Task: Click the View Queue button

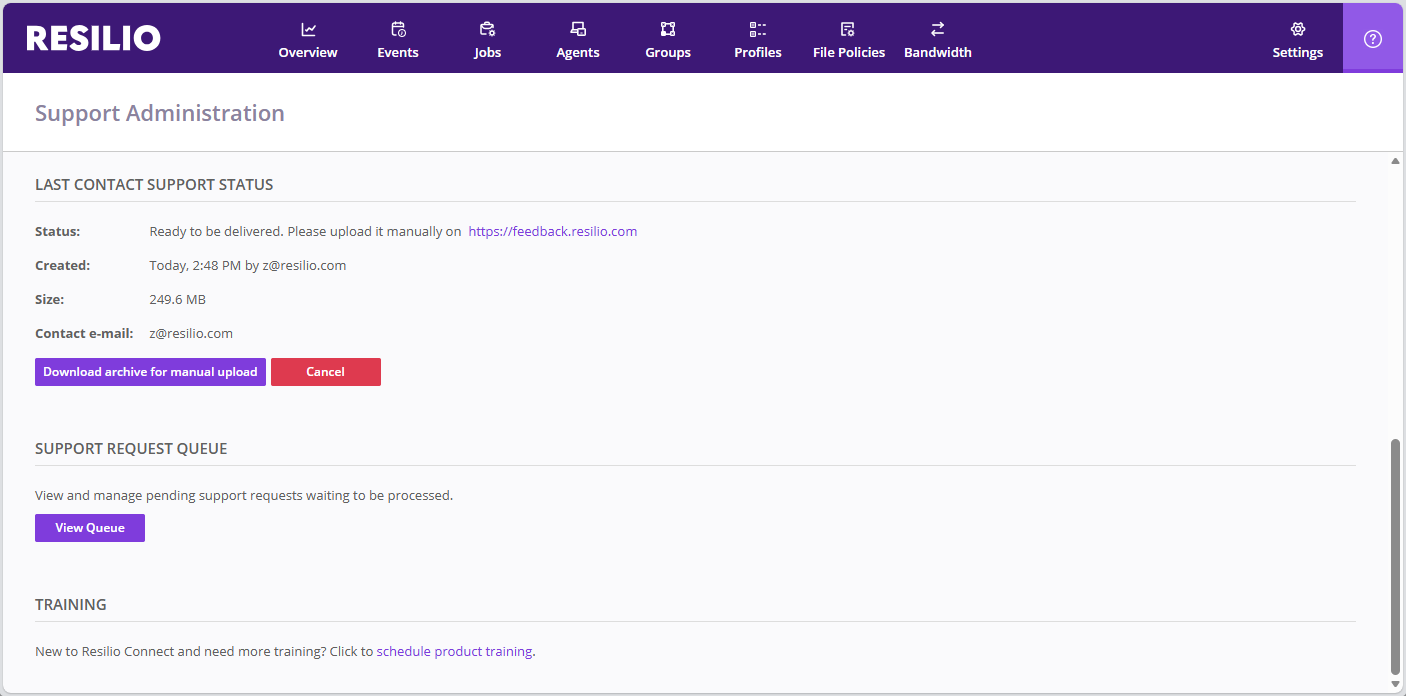Action: [x=90, y=528]
